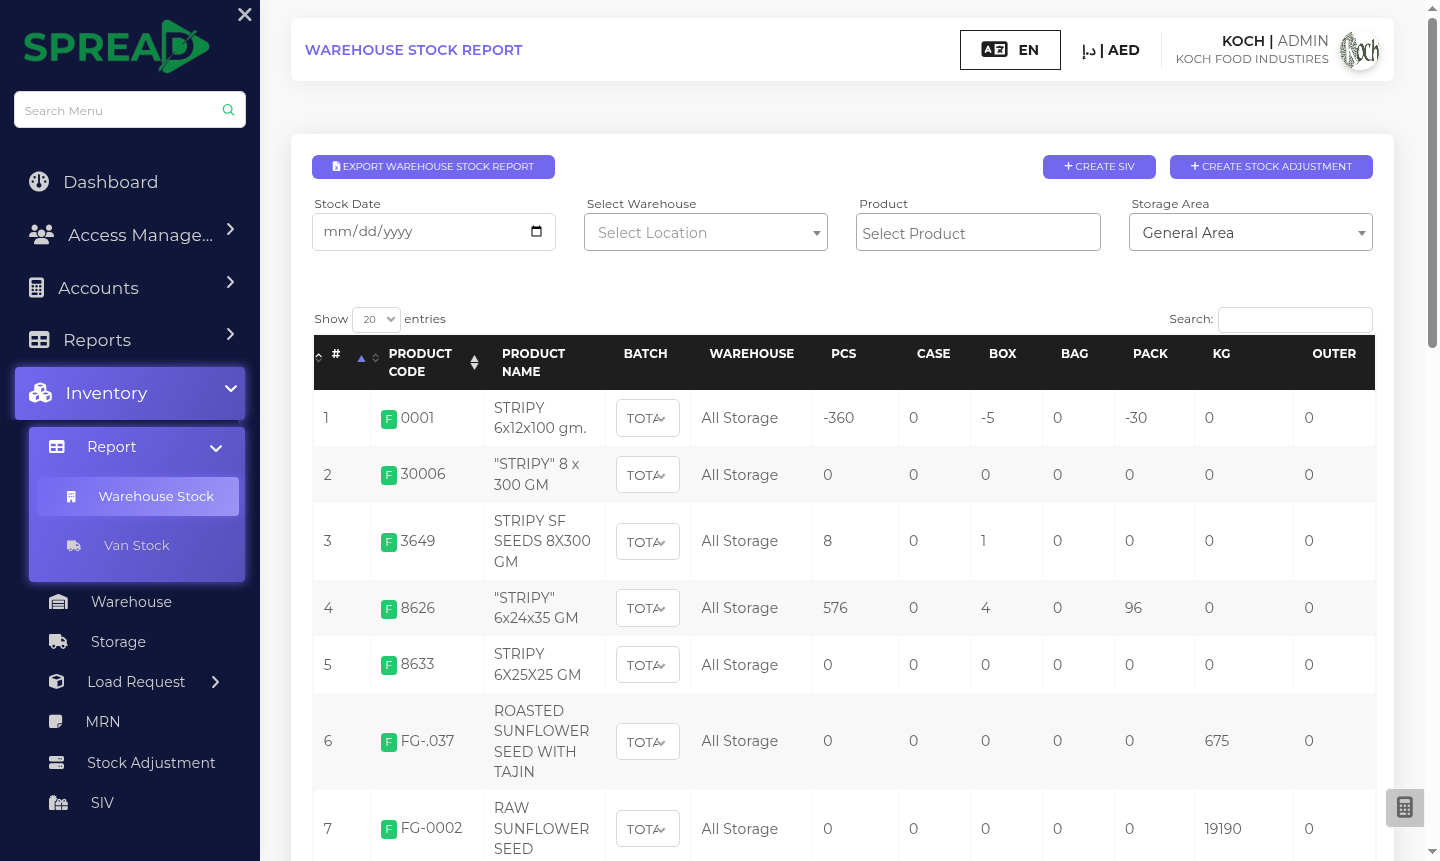Go to Dashboard menu item
The height and width of the screenshot is (861, 1440).
tap(111, 182)
